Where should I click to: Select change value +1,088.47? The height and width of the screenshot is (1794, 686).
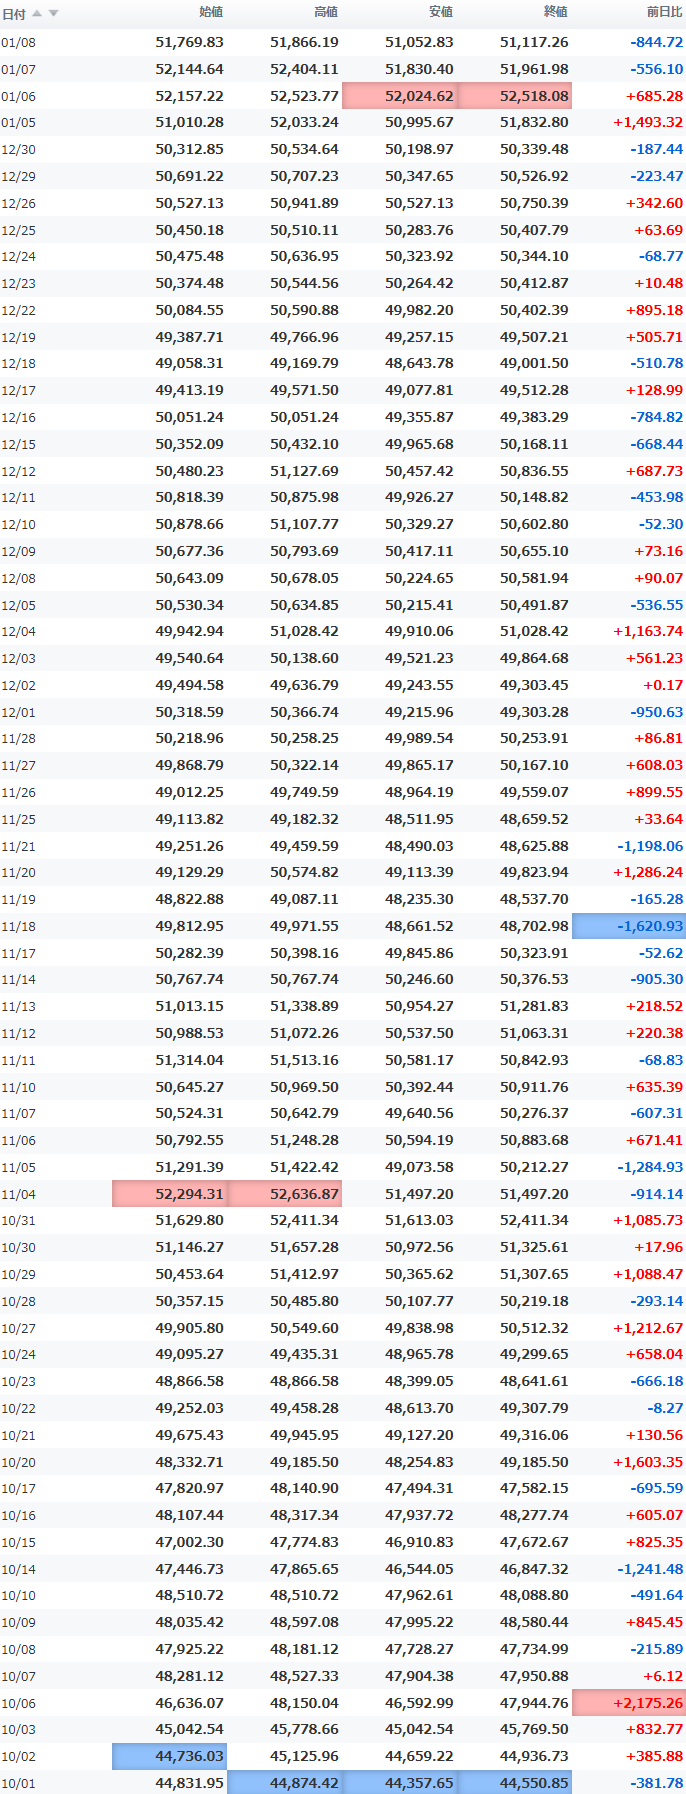pyautogui.click(x=648, y=1275)
